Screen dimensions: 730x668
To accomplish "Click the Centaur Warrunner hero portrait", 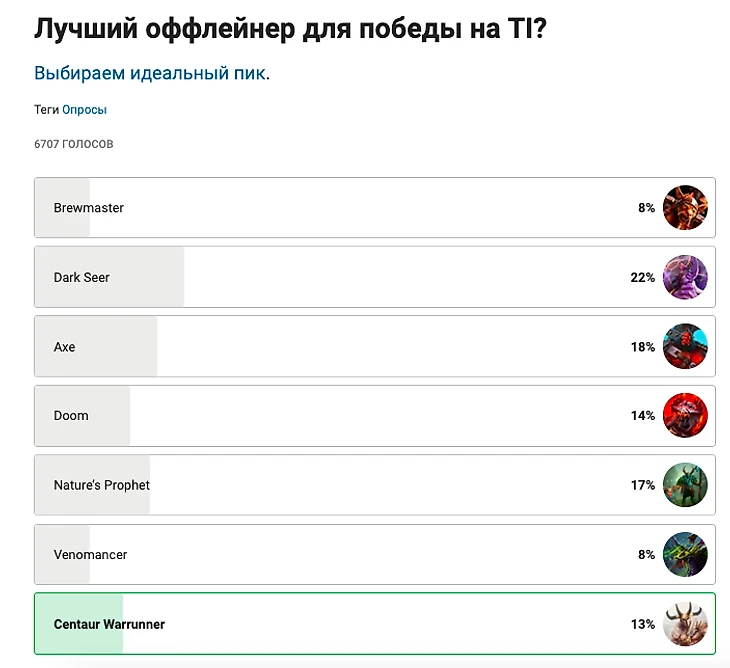I will [x=685, y=624].
